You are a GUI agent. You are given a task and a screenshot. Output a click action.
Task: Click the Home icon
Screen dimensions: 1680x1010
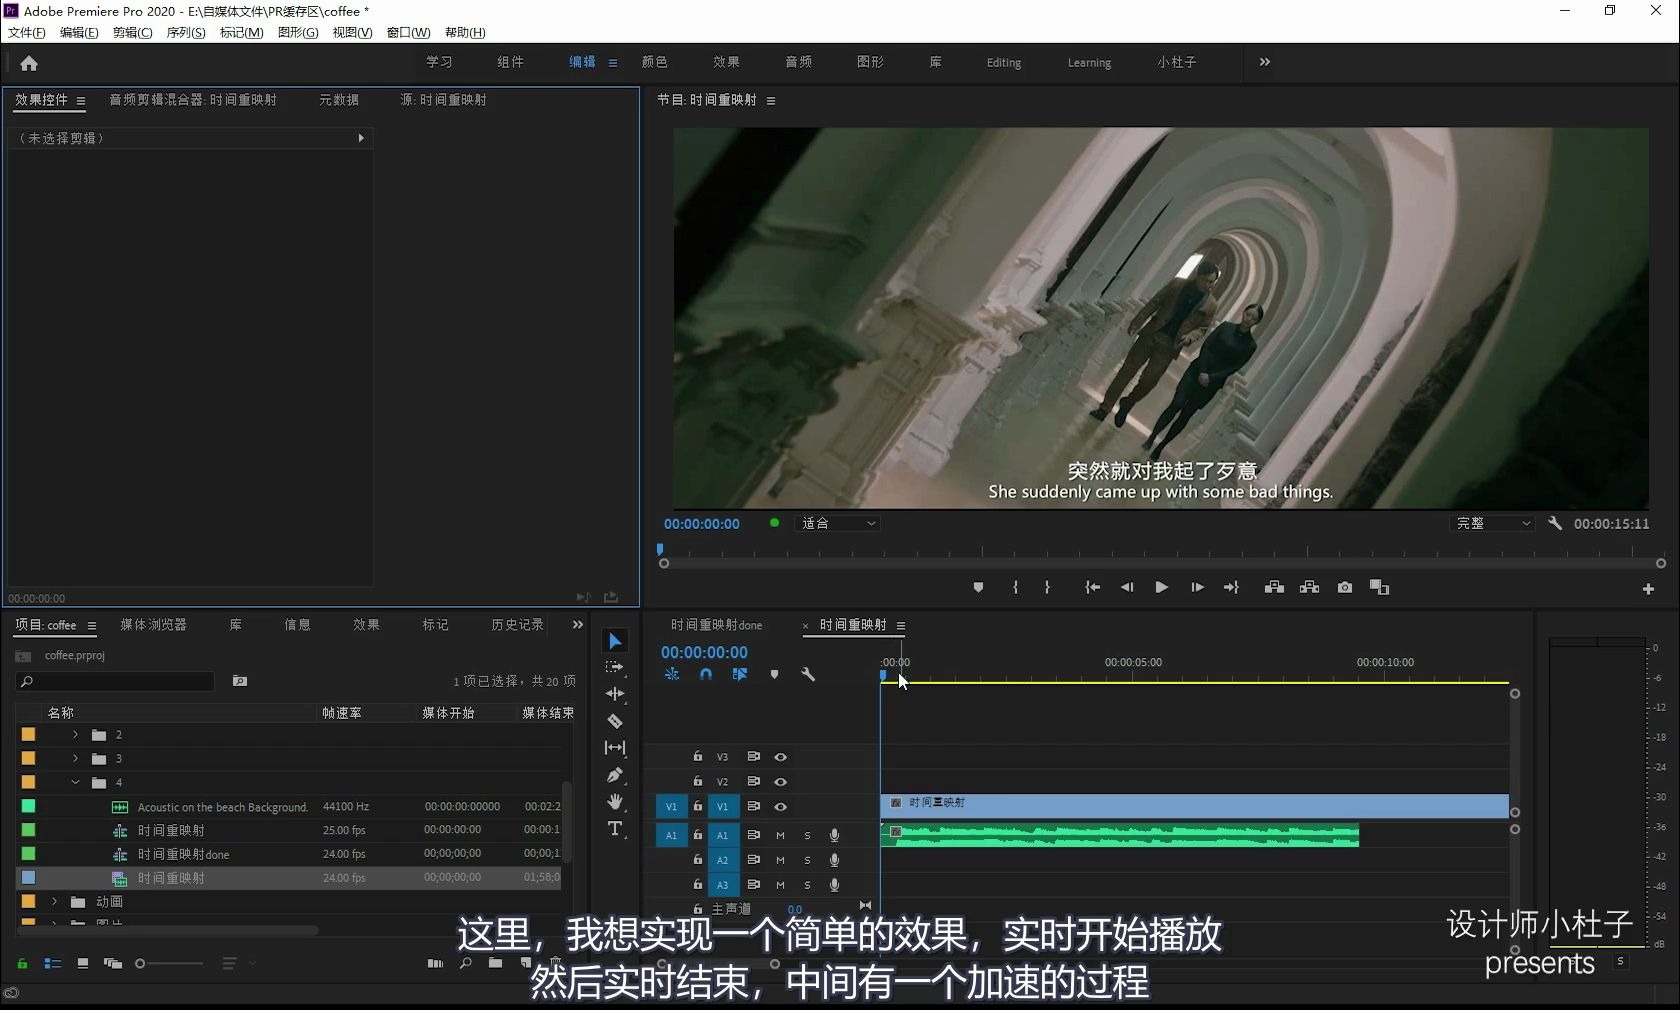click(x=29, y=63)
